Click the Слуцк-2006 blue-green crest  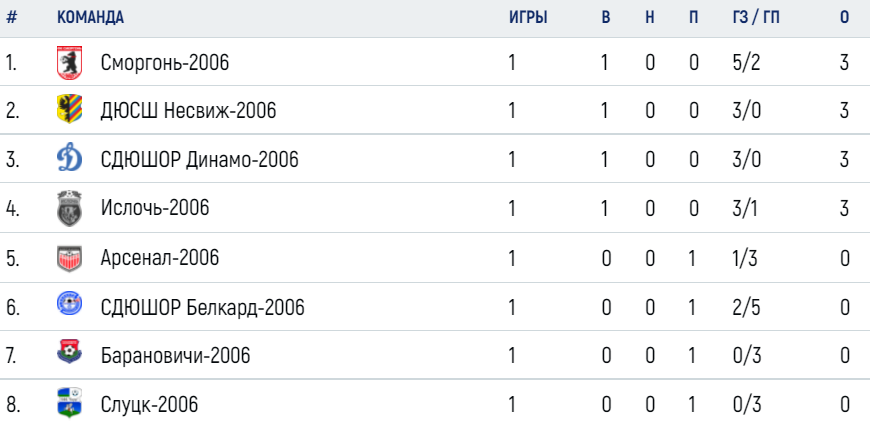(x=69, y=403)
